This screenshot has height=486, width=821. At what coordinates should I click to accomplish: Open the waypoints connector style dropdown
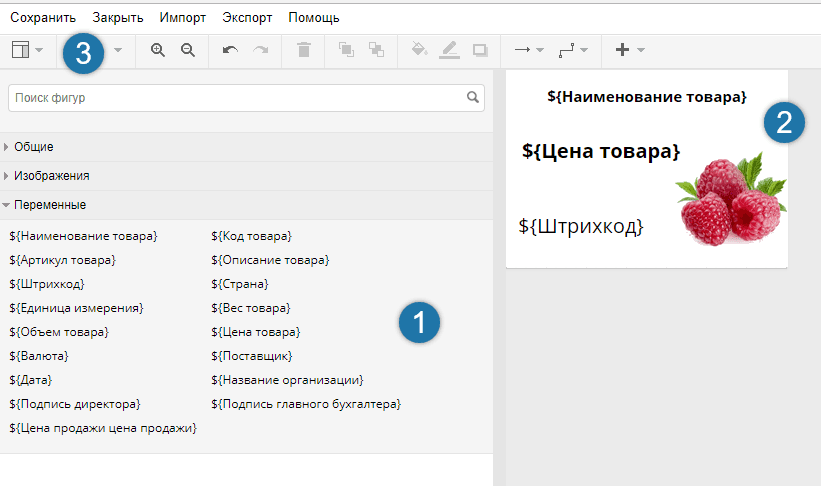[x=573, y=50]
